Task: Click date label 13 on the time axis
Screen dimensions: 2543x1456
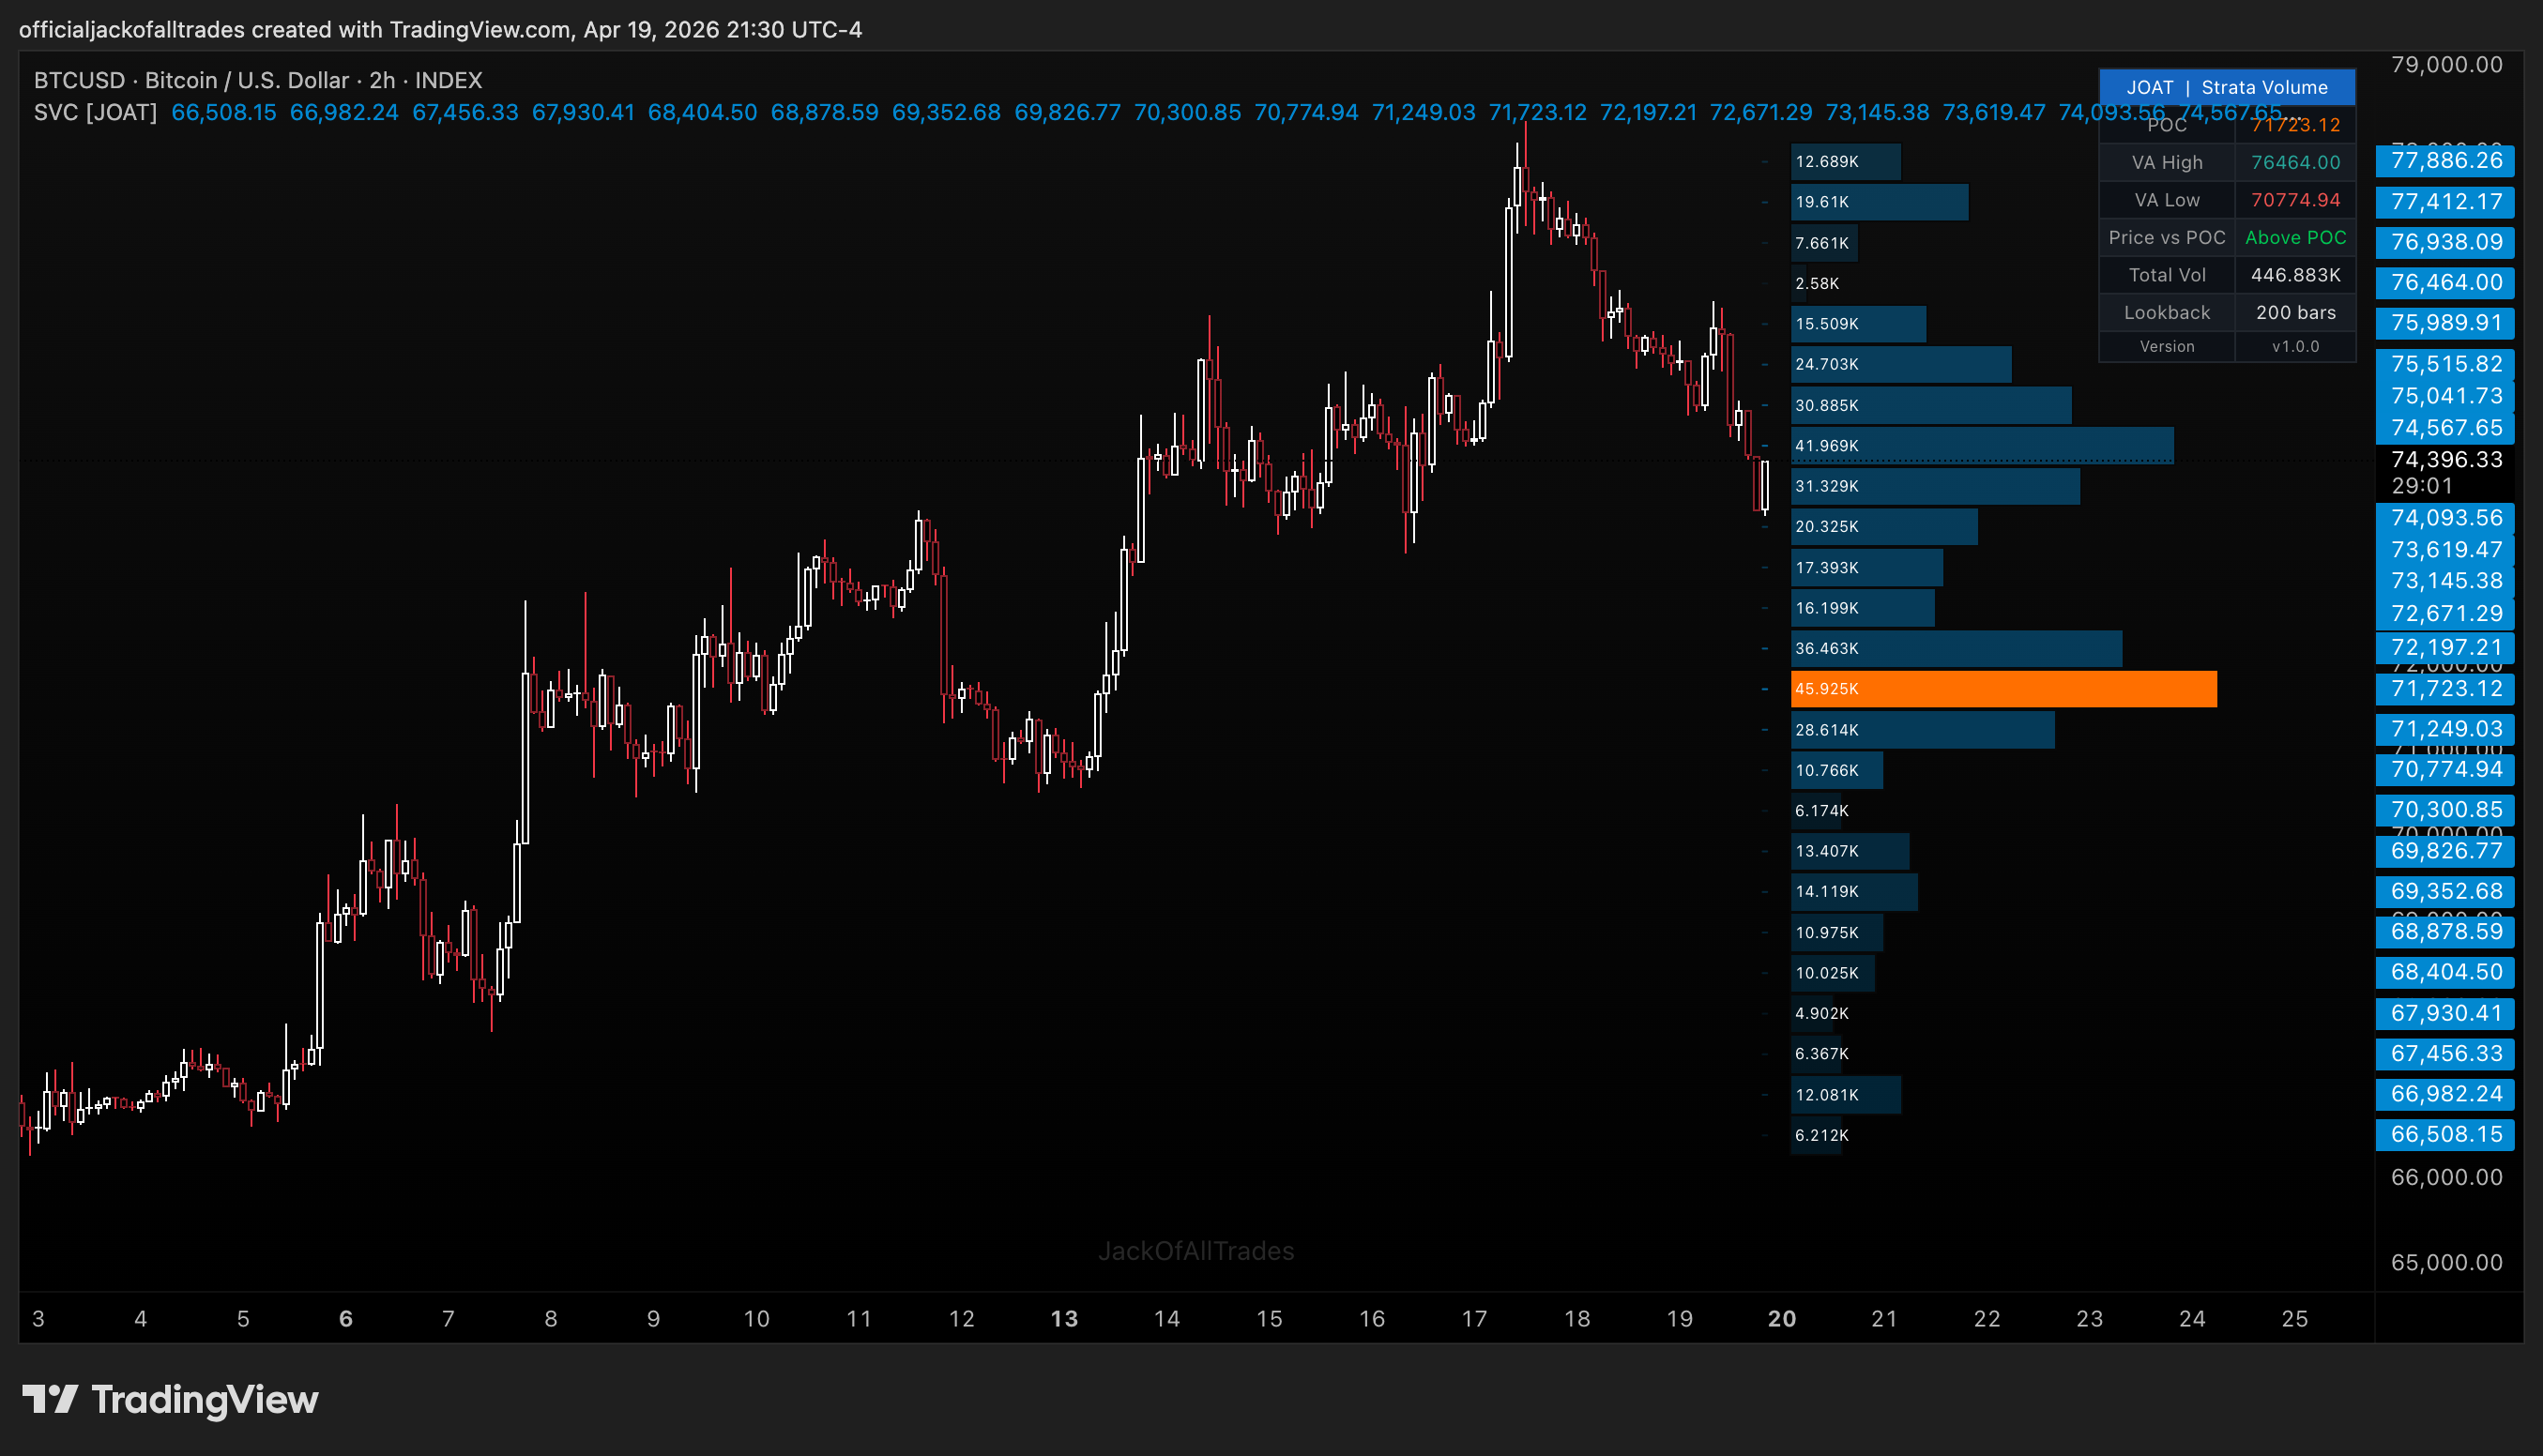Action: point(1064,1319)
